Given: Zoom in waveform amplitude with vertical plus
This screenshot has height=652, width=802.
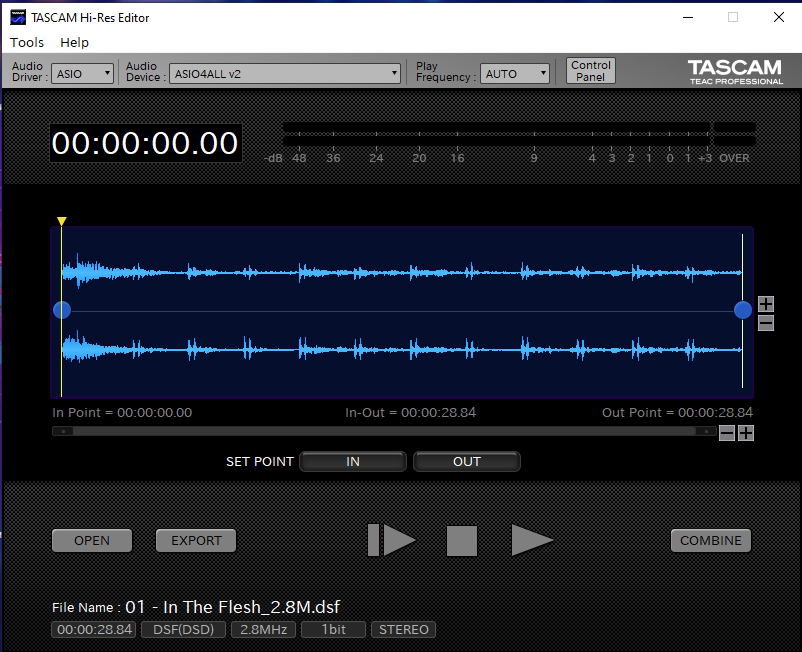Looking at the screenshot, I should pyautogui.click(x=766, y=304).
